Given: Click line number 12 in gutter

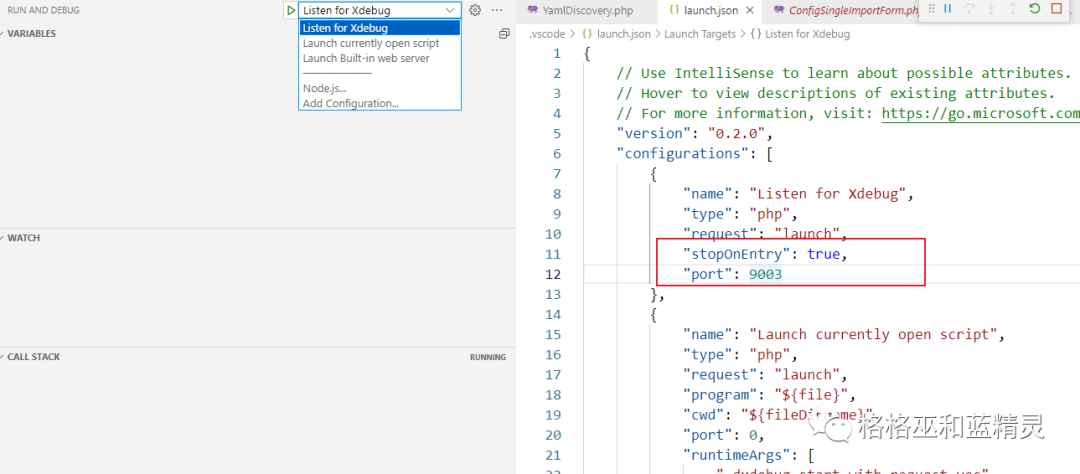Looking at the screenshot, I should (553, 274).
